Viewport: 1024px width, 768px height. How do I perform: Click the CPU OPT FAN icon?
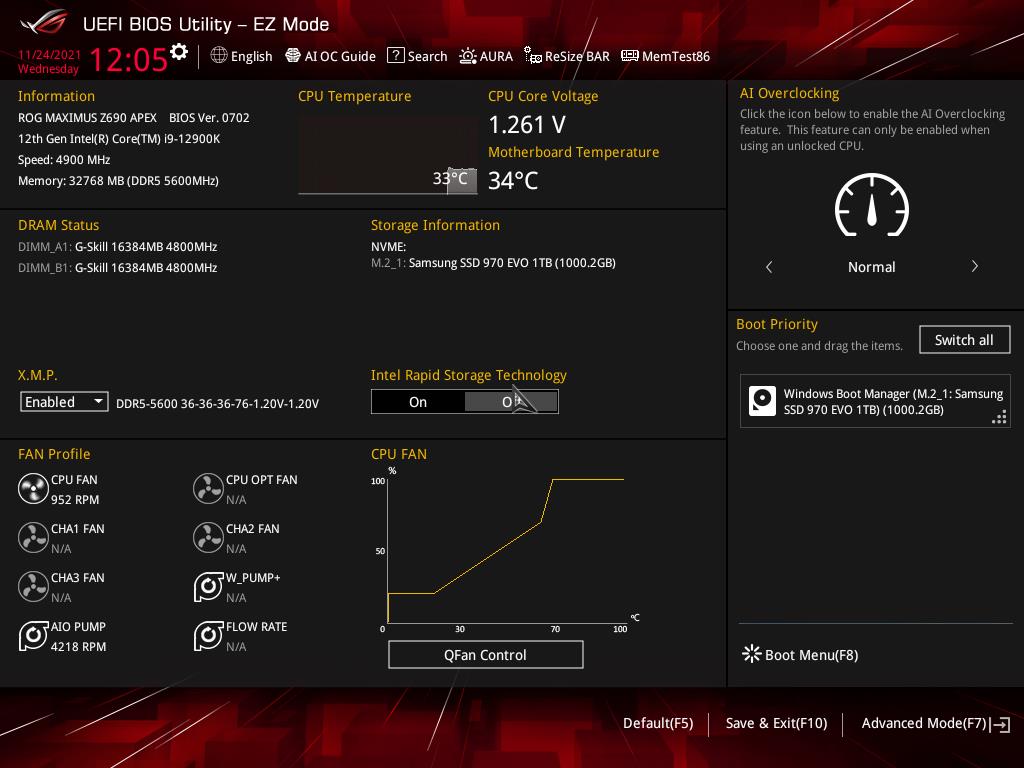[x=208, y=489]
